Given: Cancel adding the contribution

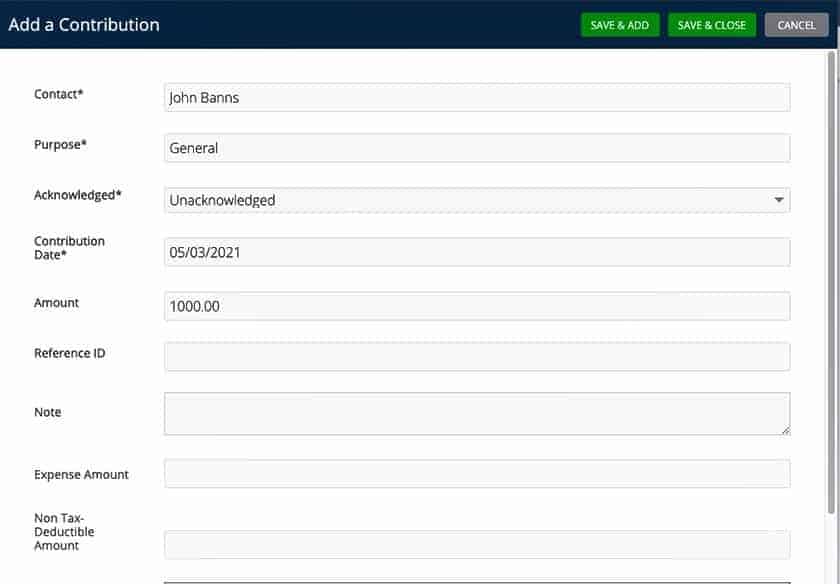Looking at the screenshot, I should pos(796,25).
